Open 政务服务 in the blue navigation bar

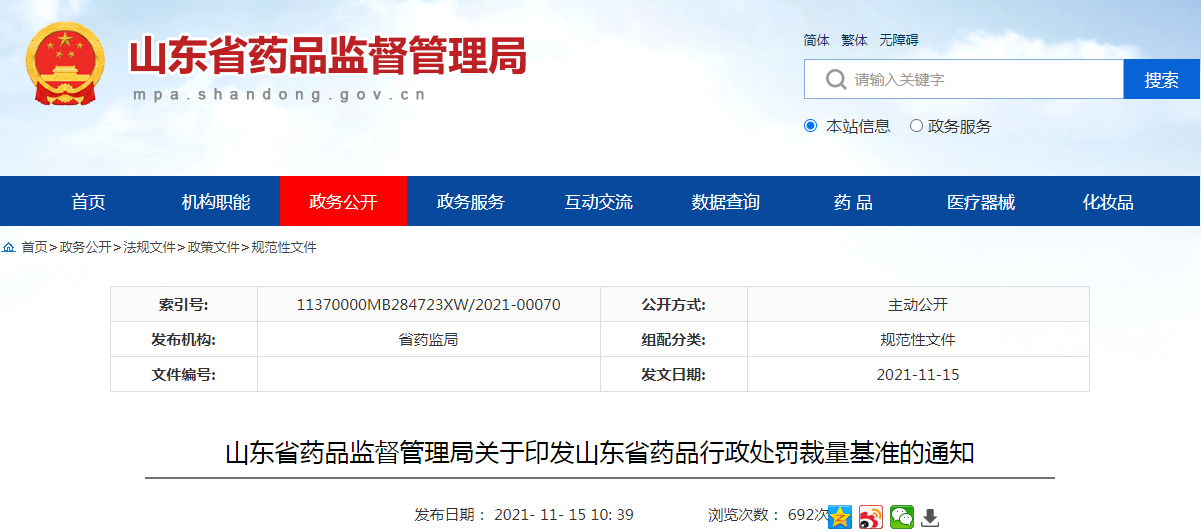(471, 202)
